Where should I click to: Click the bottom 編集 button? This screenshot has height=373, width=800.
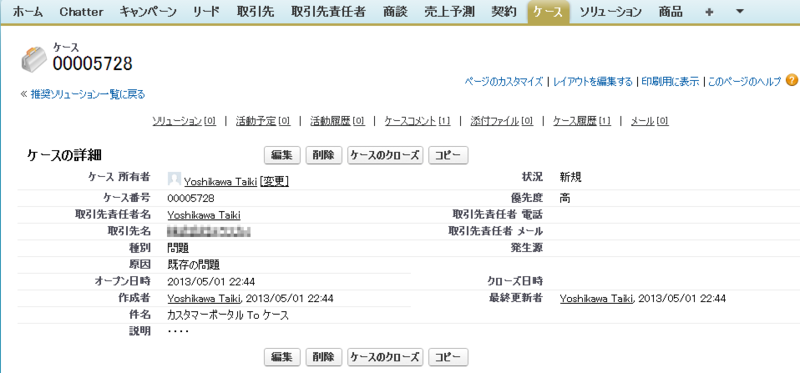282,357
